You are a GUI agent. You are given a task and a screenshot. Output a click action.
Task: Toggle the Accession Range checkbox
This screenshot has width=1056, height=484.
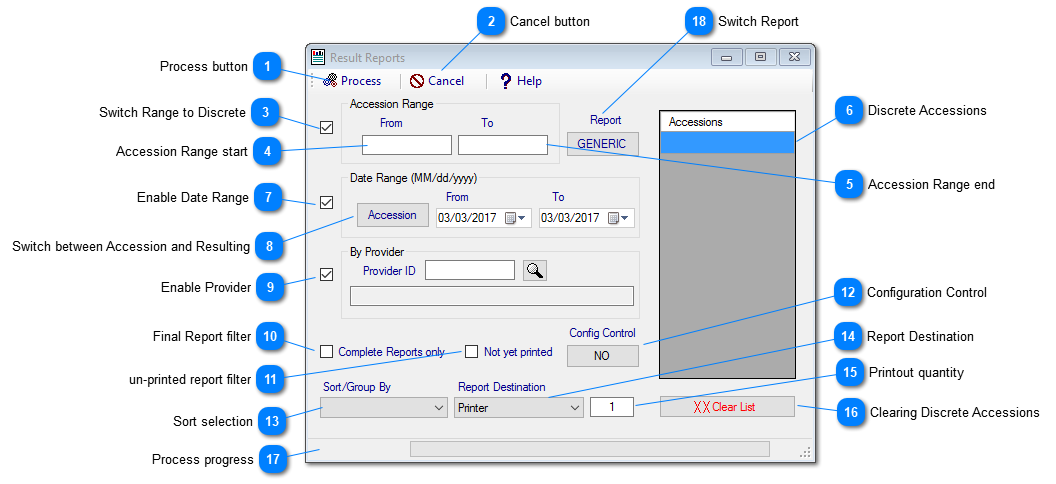pyautogui.click(x=326, y=127)
